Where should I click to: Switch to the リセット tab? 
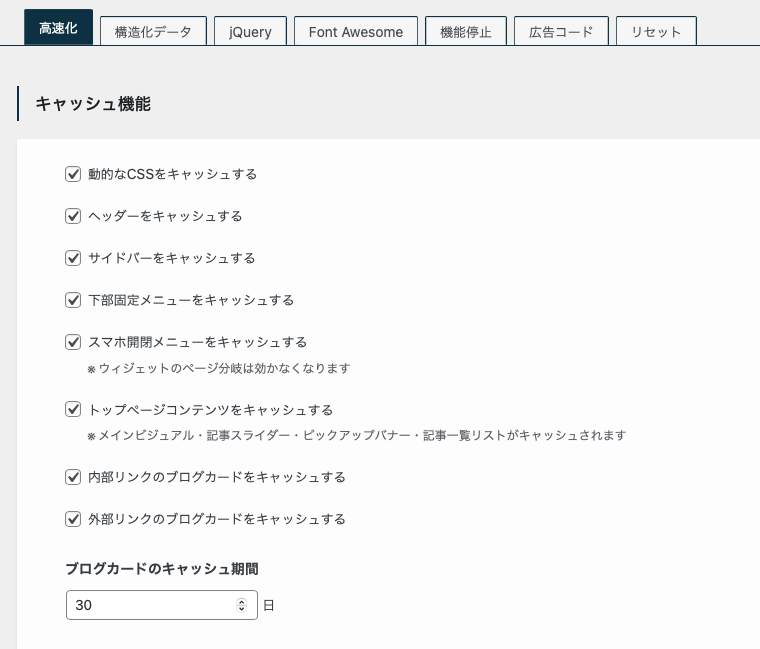tap(656, 31)
